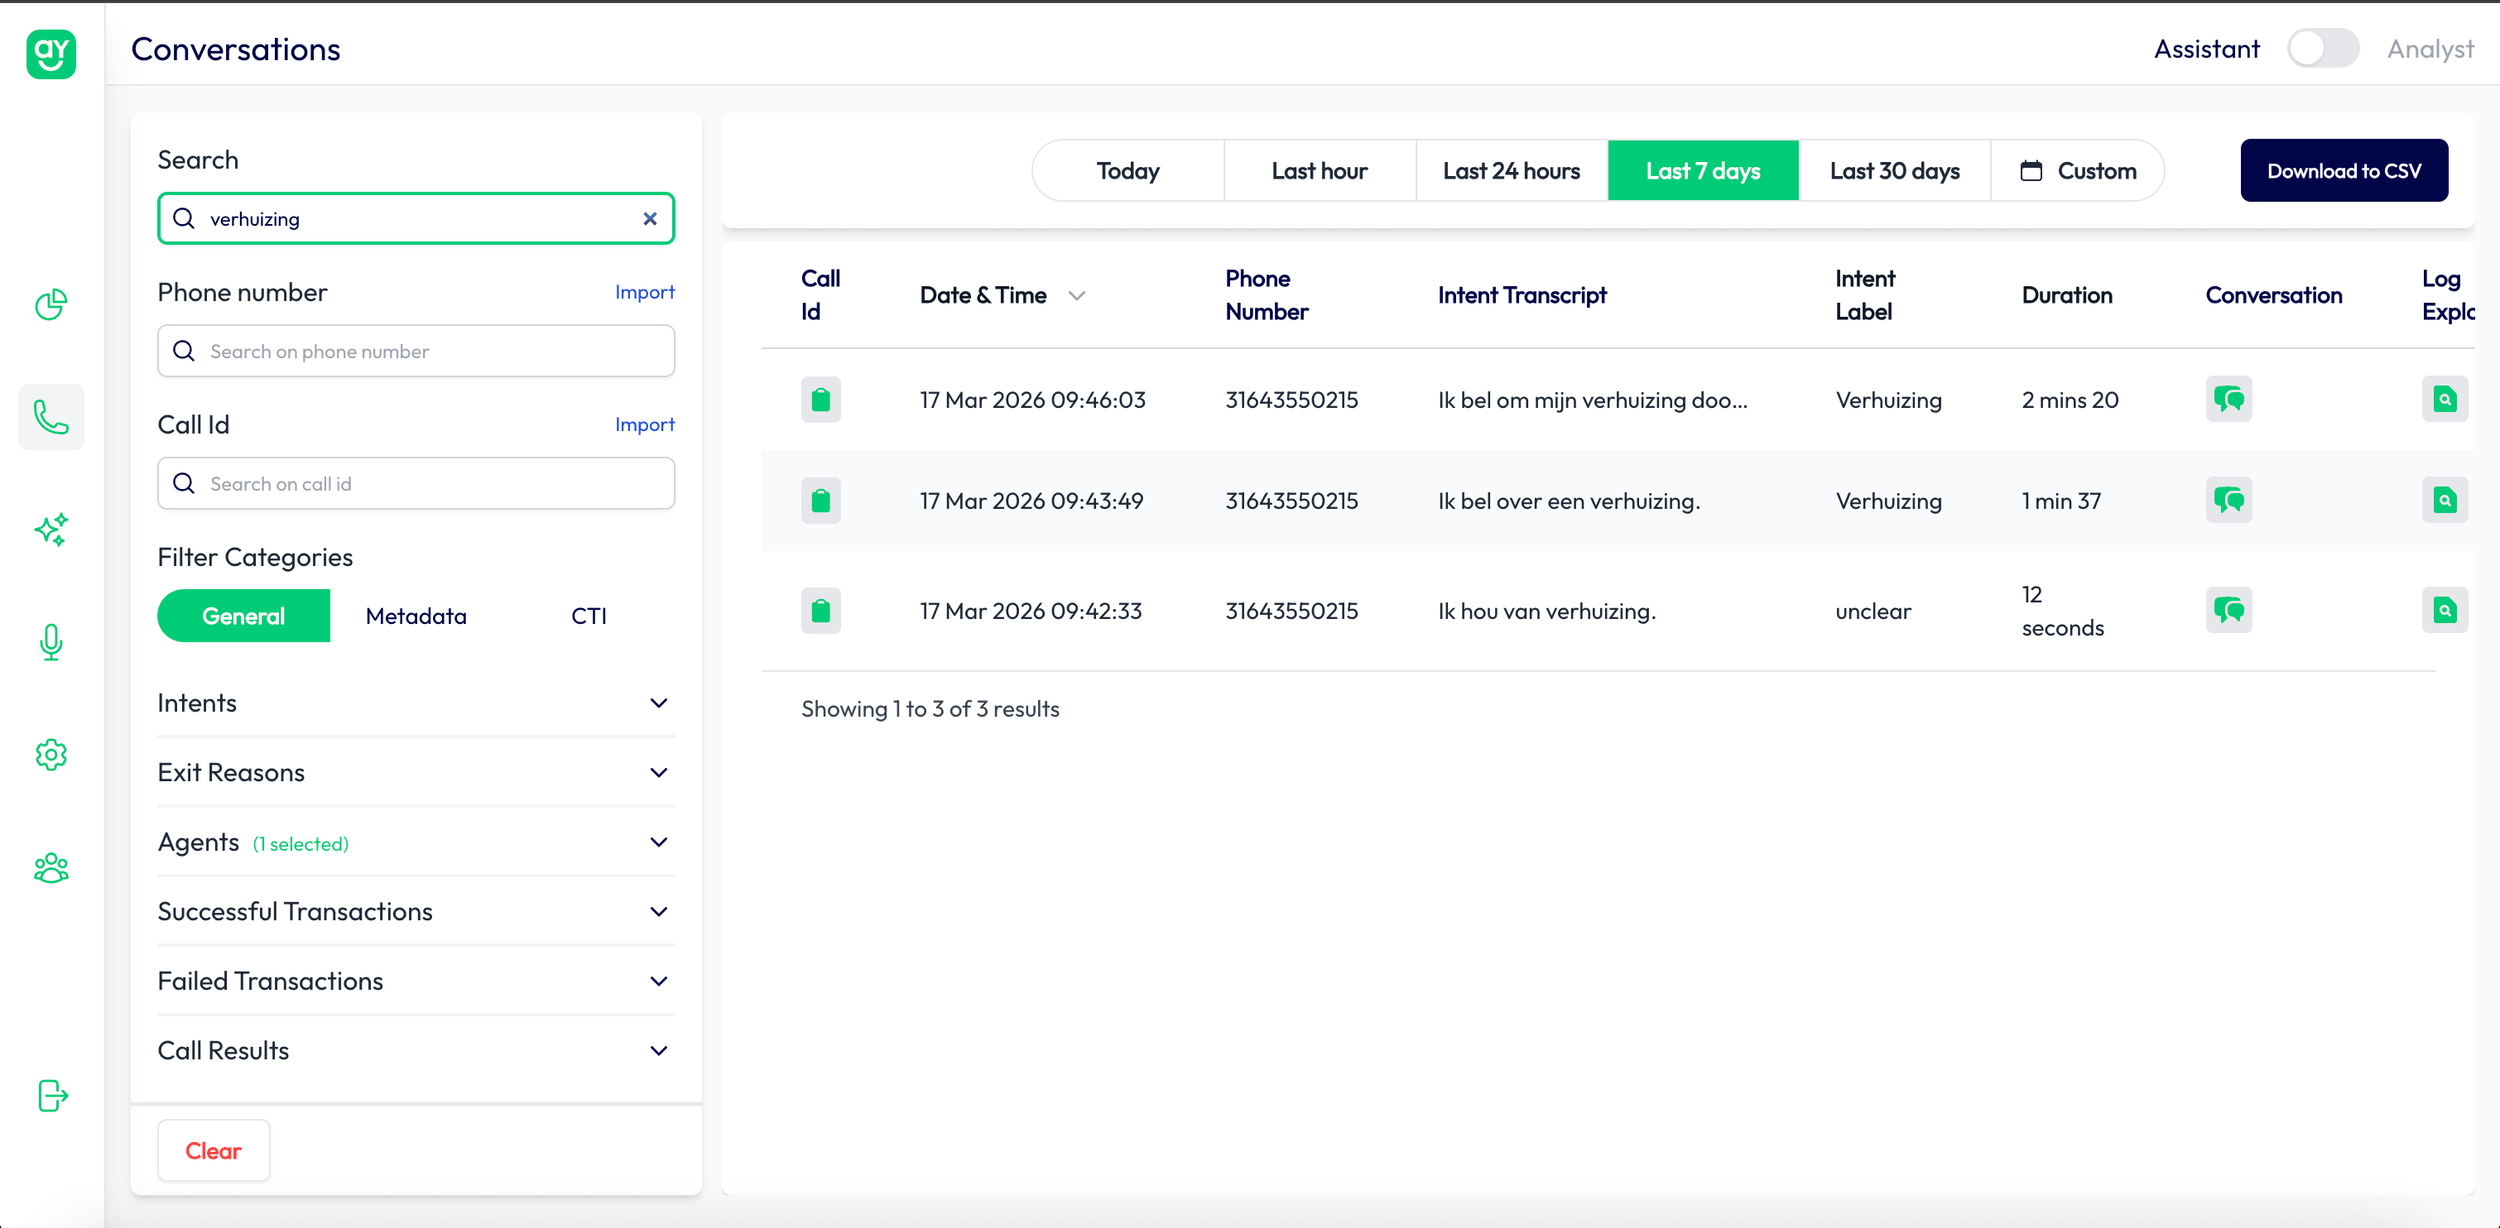The width and height of the screenshot is (2500, 1228).
Task: Open settings via the gear icon
Action: click(50, 755)
